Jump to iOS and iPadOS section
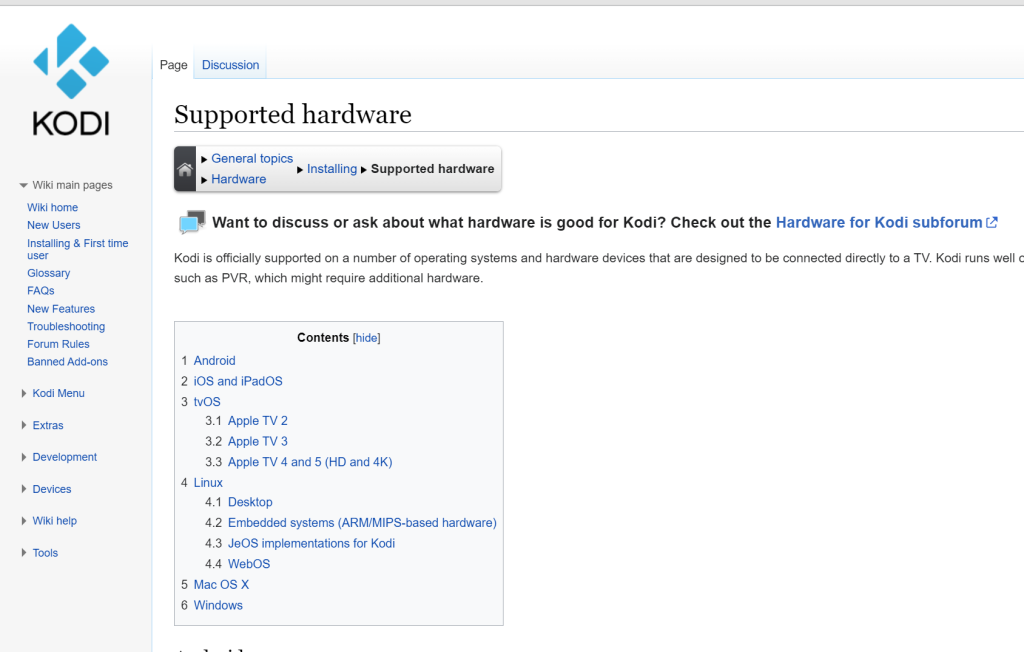Viewport: 1024px width, 652px height. [x=238, y=382]
